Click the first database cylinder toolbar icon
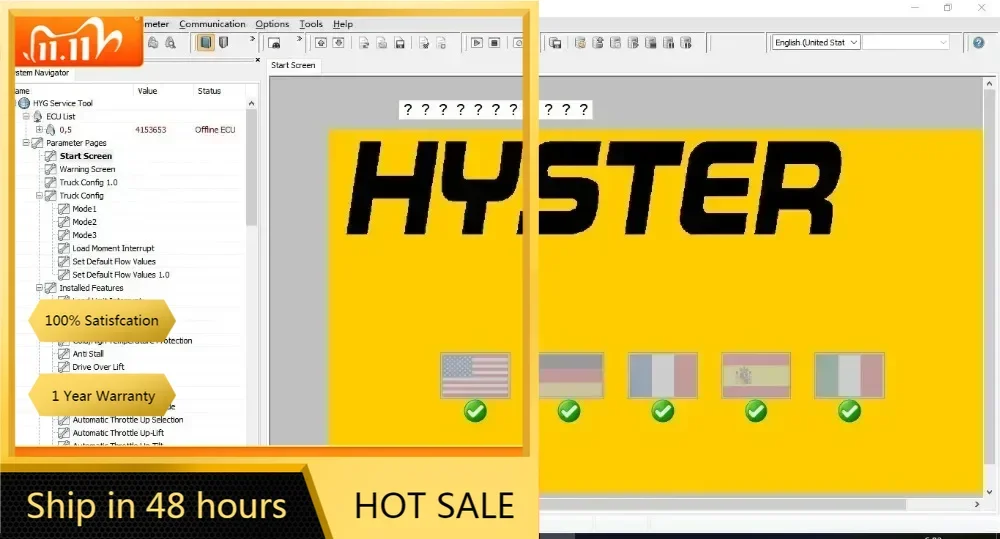This screenshot has width=1000, height=539. point(580,43)
